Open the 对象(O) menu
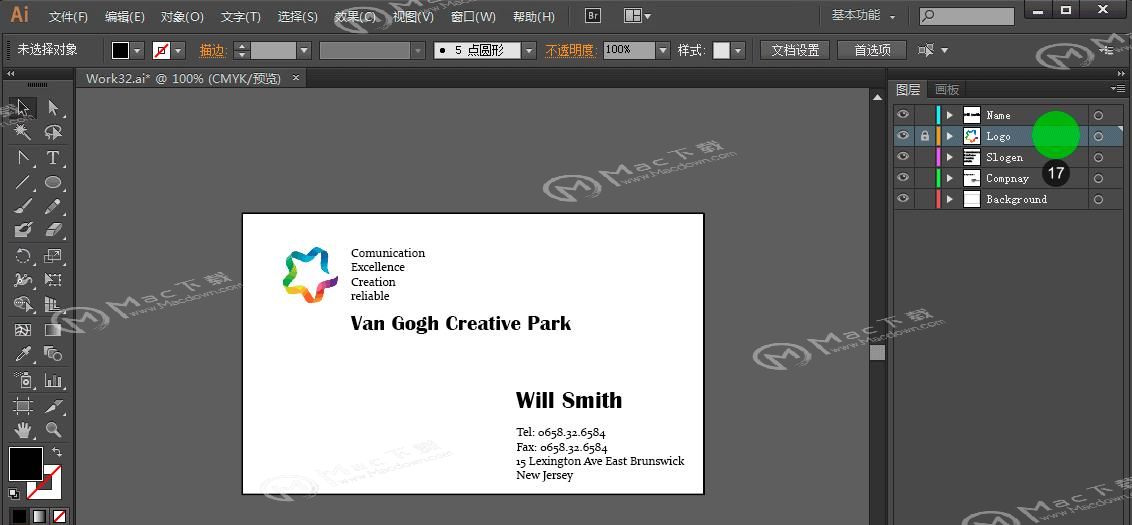 tap(182, 16)
